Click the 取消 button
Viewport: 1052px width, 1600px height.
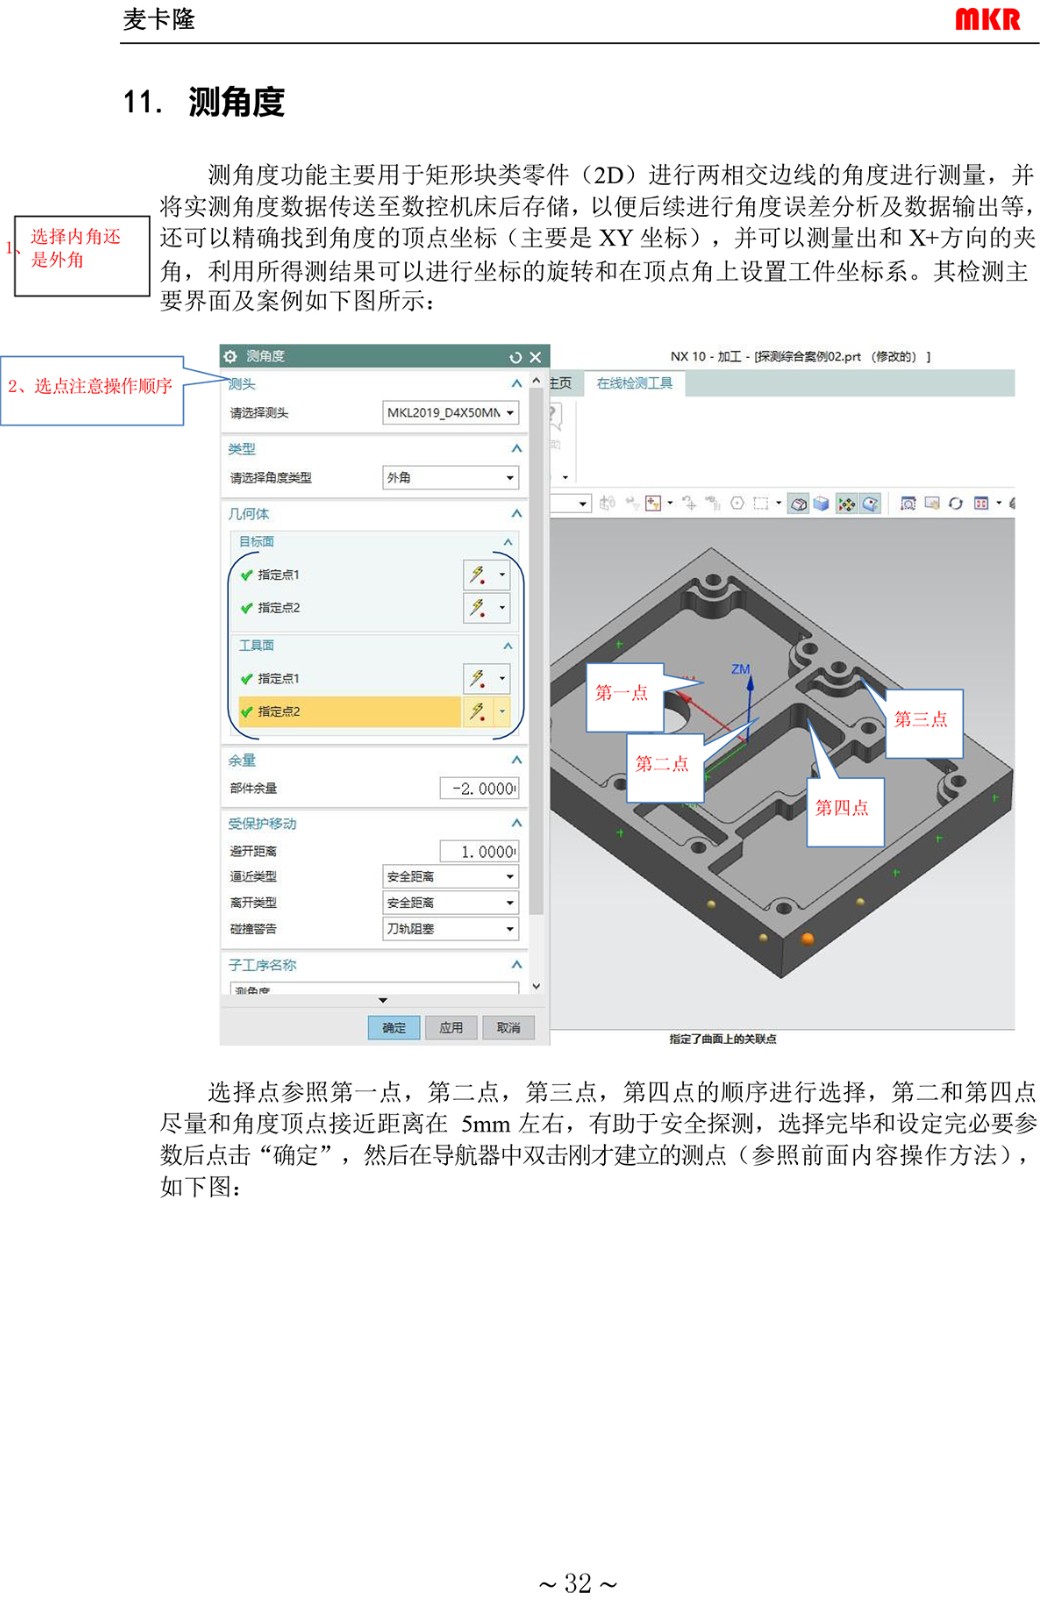pos(508,1028)
